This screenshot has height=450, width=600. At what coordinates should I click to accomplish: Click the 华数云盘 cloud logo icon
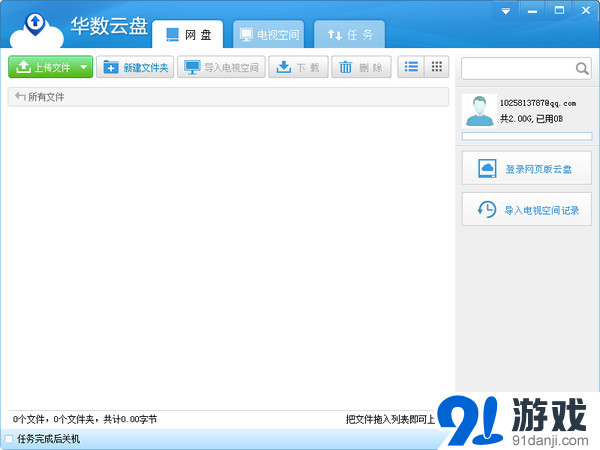pyautogui.click(x=36, y=31)
